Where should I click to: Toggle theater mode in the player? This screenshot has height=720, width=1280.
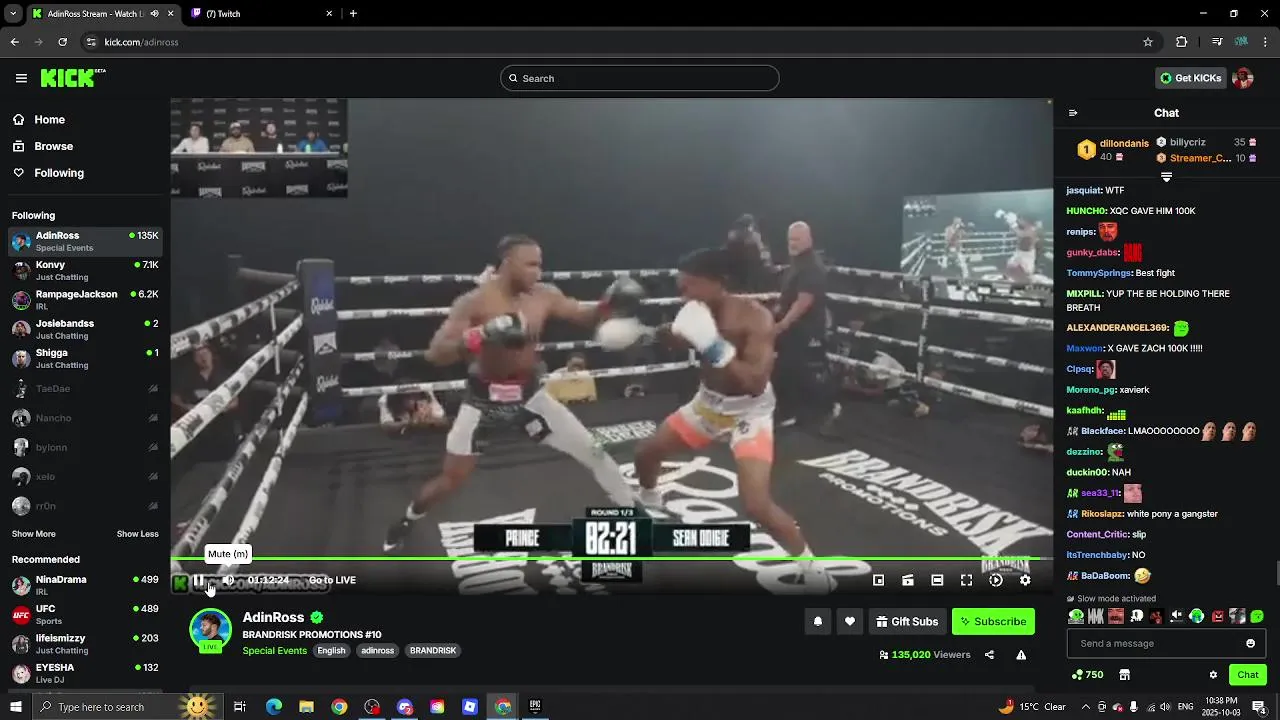937,580
